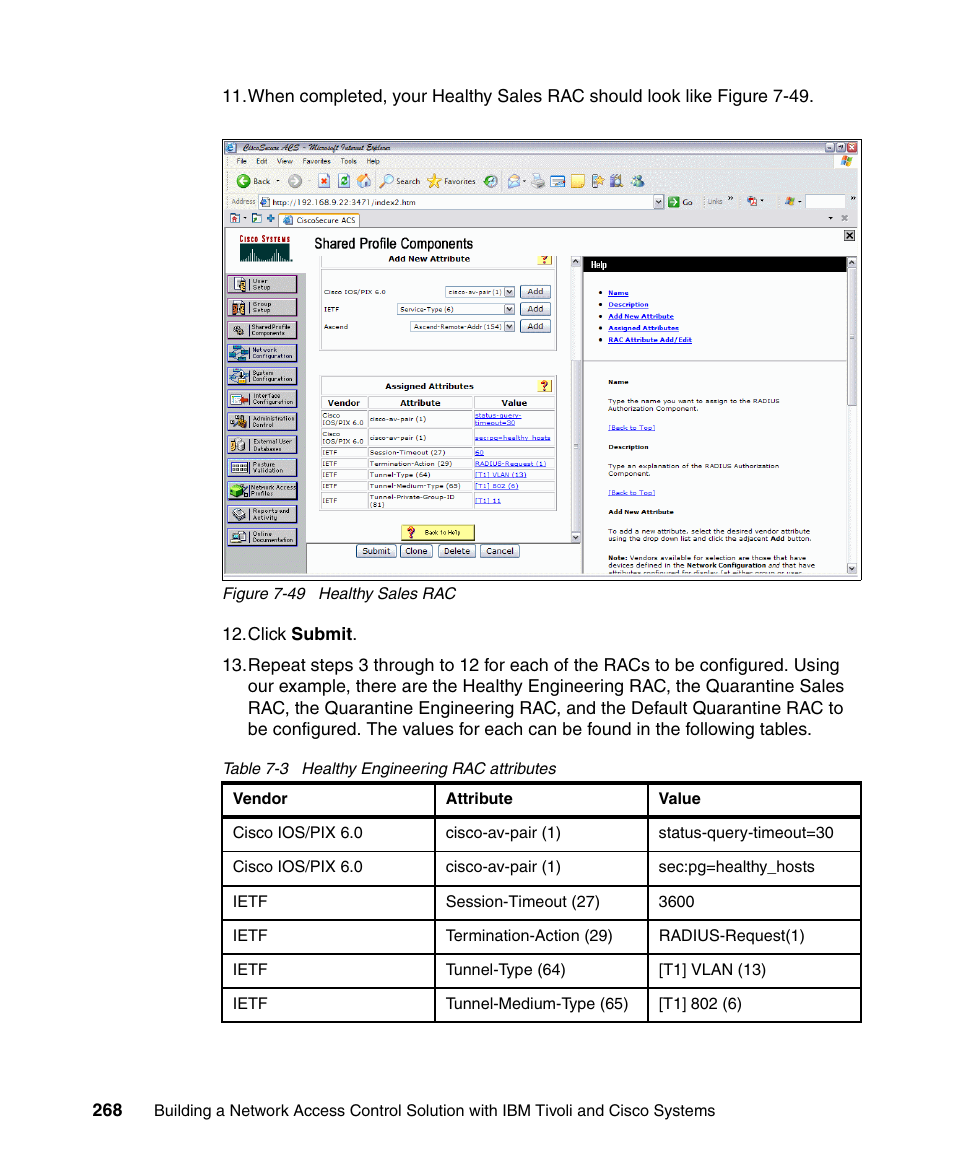Click the green Go button beside the address bar
The width and height of the screenshot is (954, 1165).
pos(674,202)
